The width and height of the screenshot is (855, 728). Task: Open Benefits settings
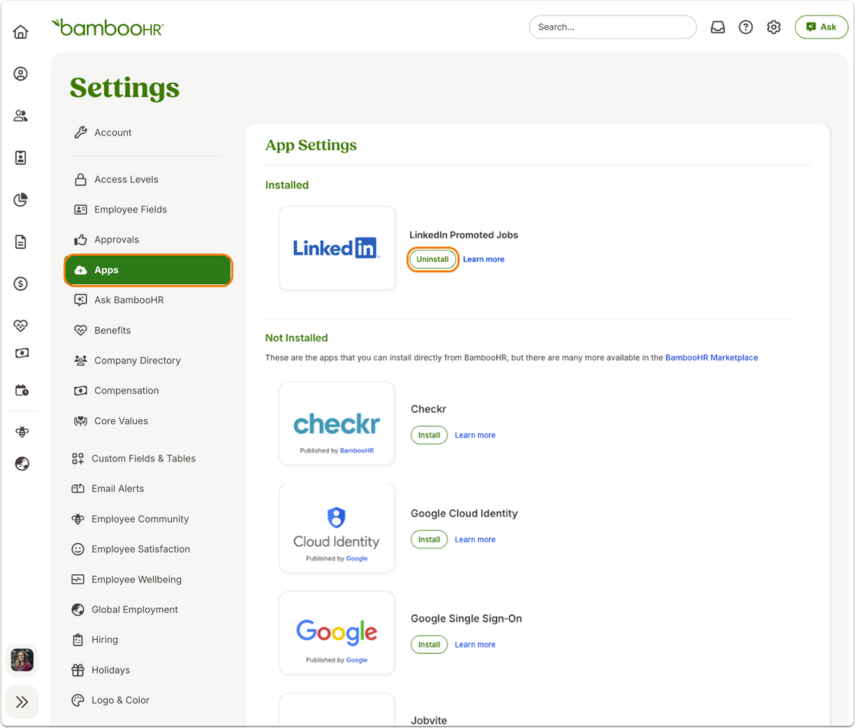coord(103,330)
